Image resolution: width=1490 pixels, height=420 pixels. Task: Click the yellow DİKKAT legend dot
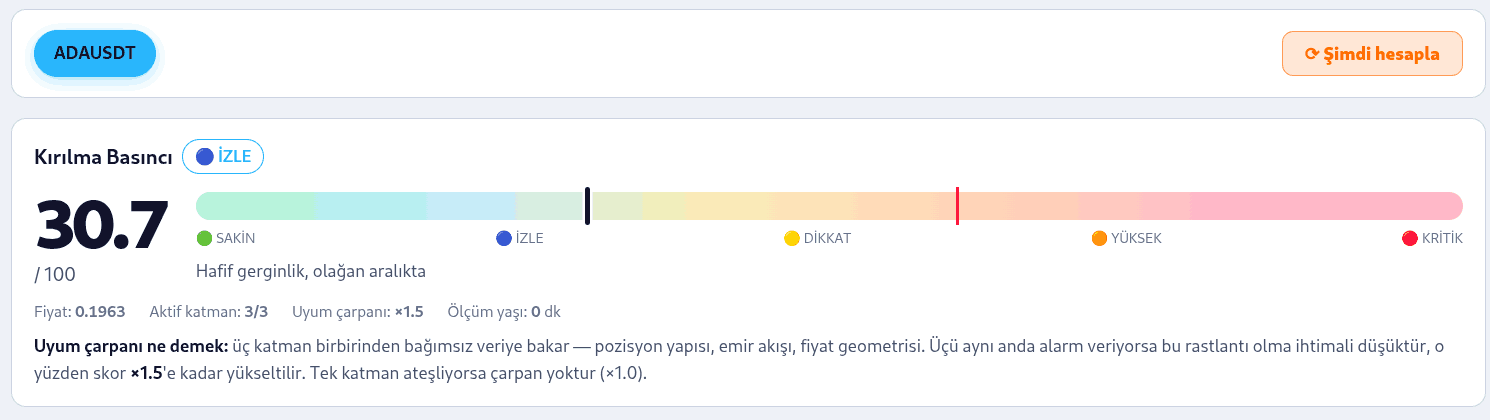[x=792, y=238]
